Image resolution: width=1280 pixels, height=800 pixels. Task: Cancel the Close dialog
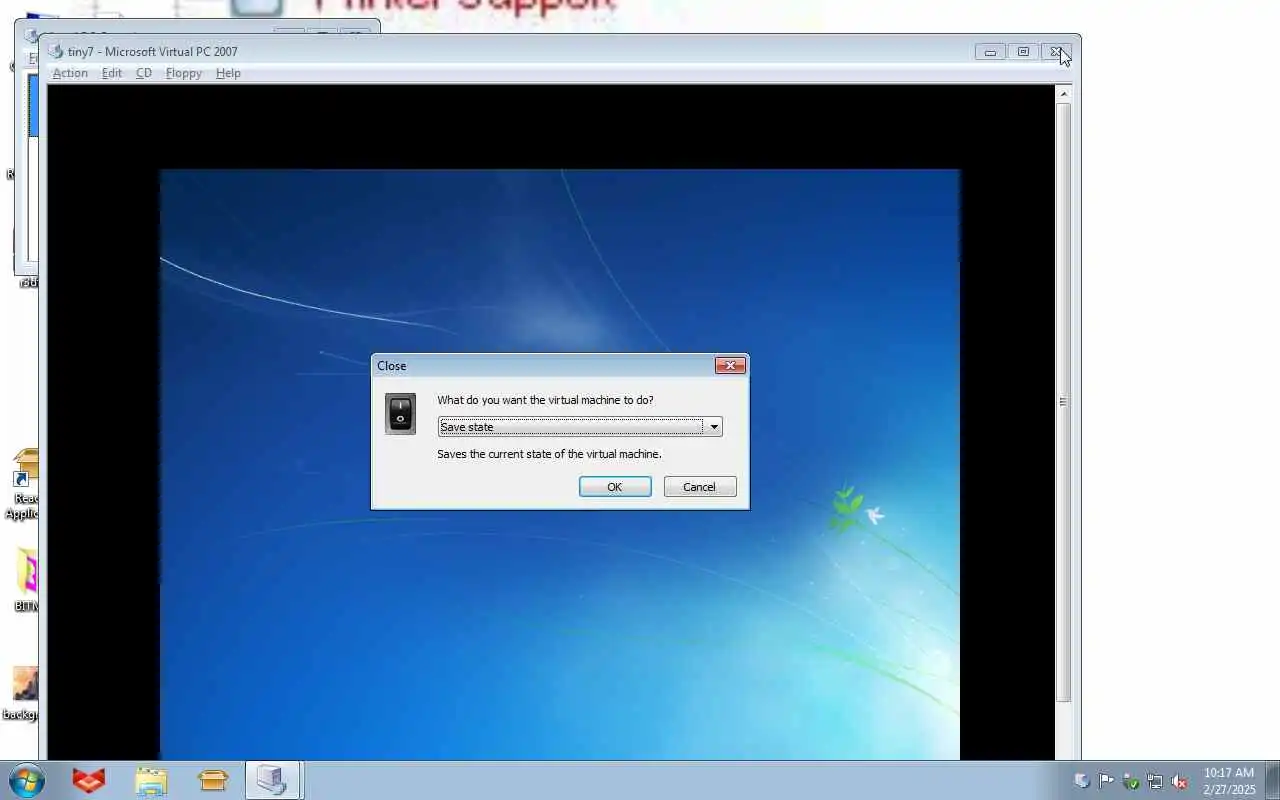click(700, 487)
